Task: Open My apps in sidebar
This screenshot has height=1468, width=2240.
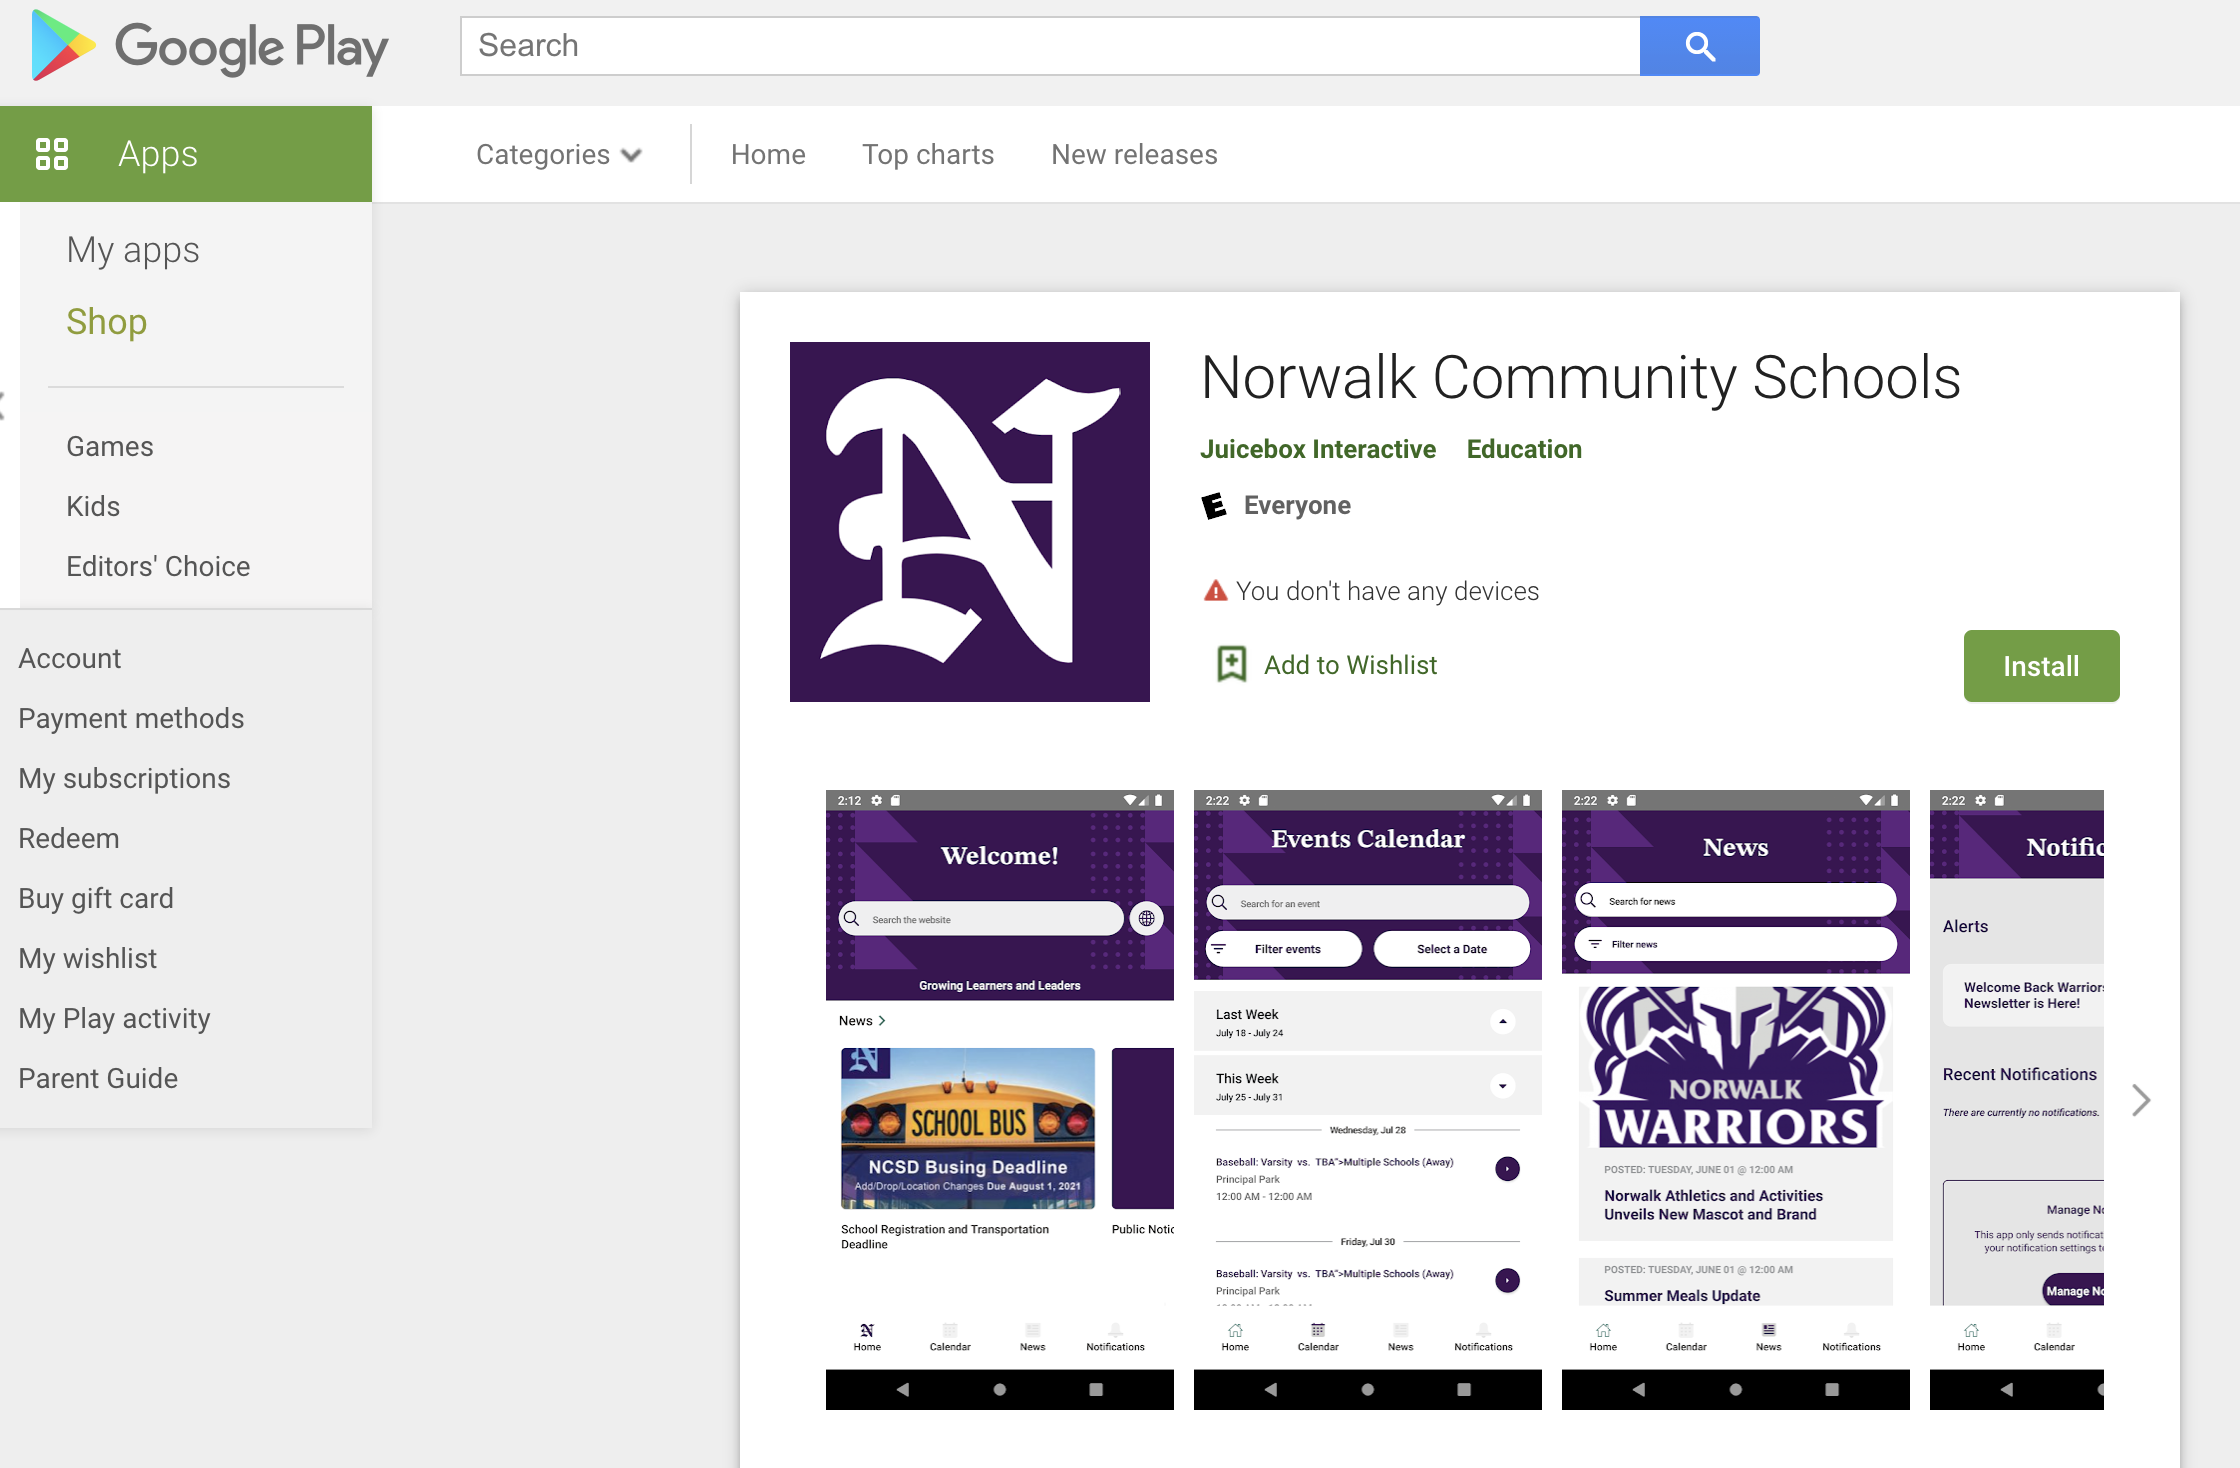Action: point(133,250)
